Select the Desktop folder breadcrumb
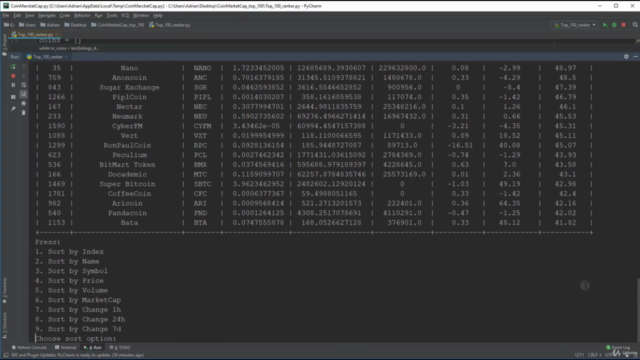The width and height of the screenshot is (640, 360). click(x=75, y=25)
